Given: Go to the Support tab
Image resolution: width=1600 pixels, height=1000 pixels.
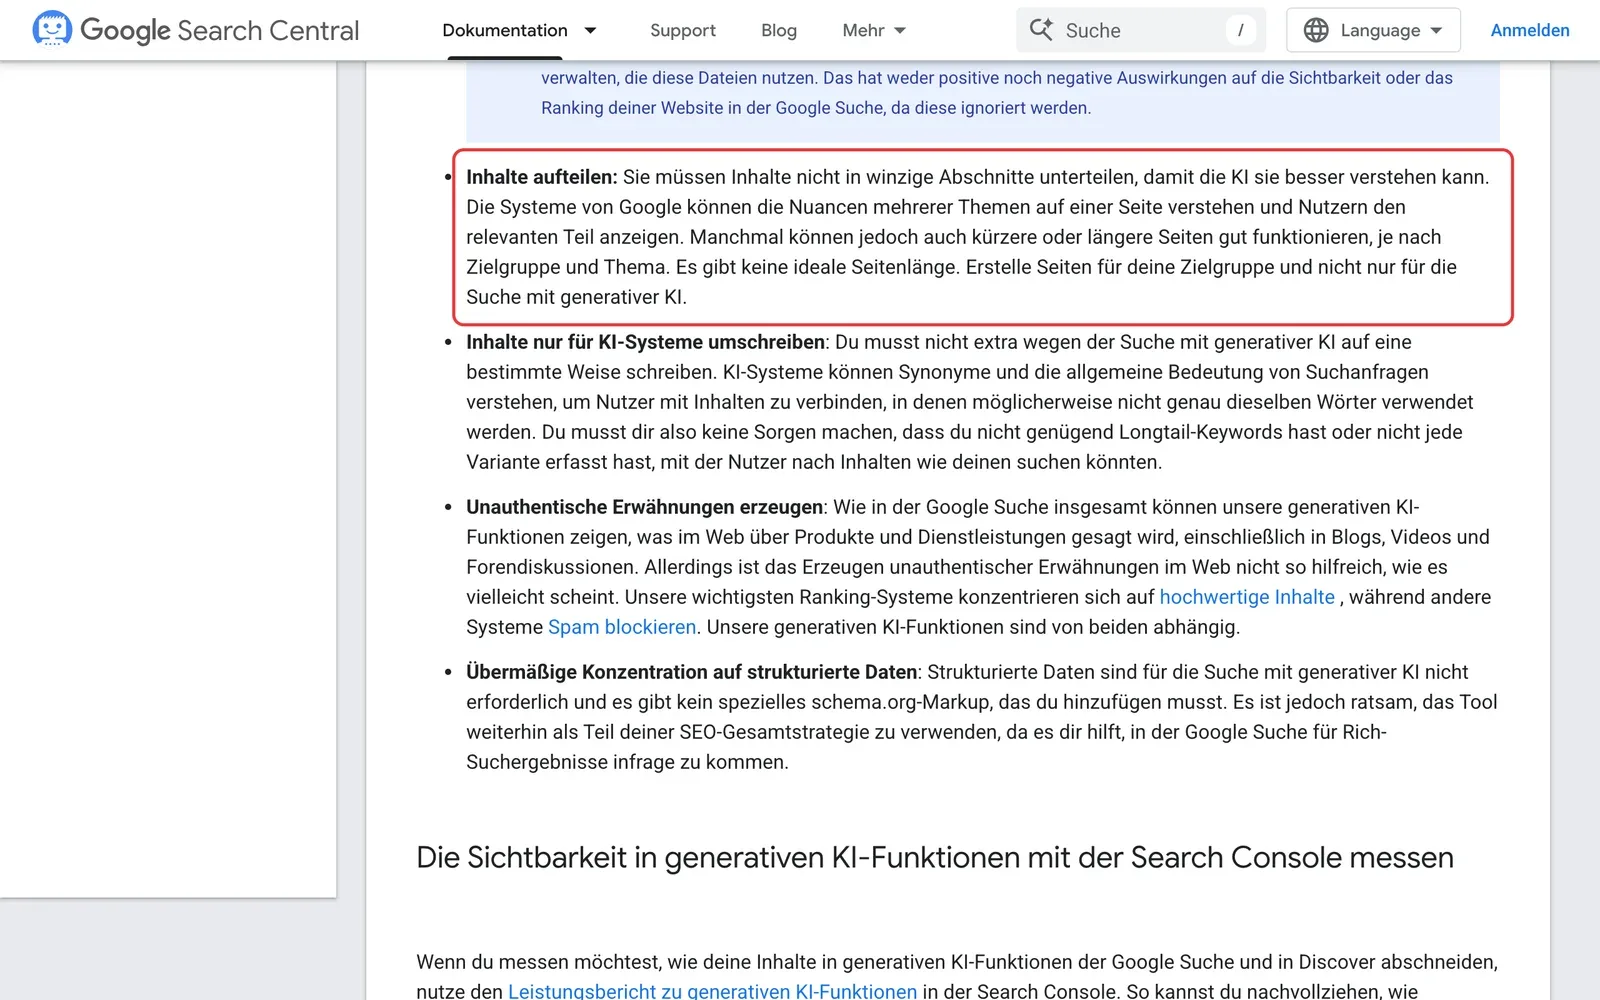Looking at the screenshot, I should (x=683, y=30).
